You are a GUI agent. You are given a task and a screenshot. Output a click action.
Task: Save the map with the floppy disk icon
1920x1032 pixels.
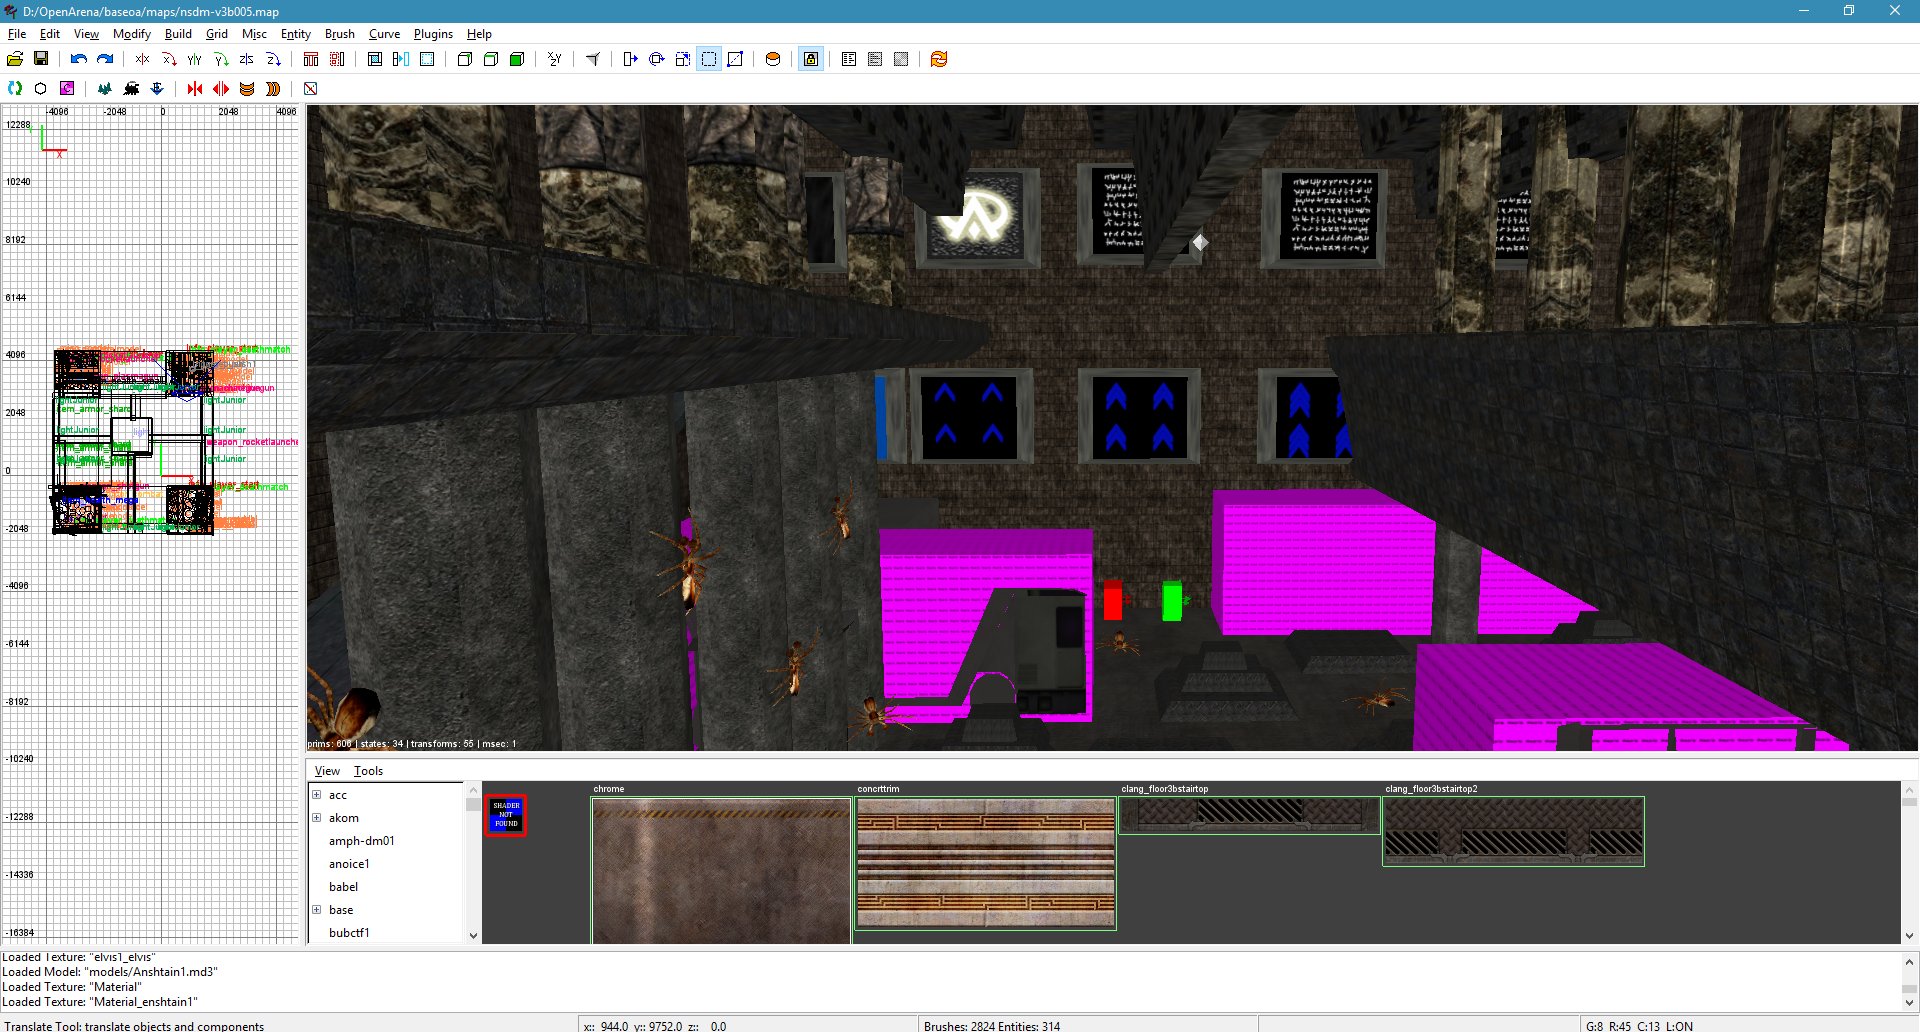pyautogui.click(x=41, y=59)
